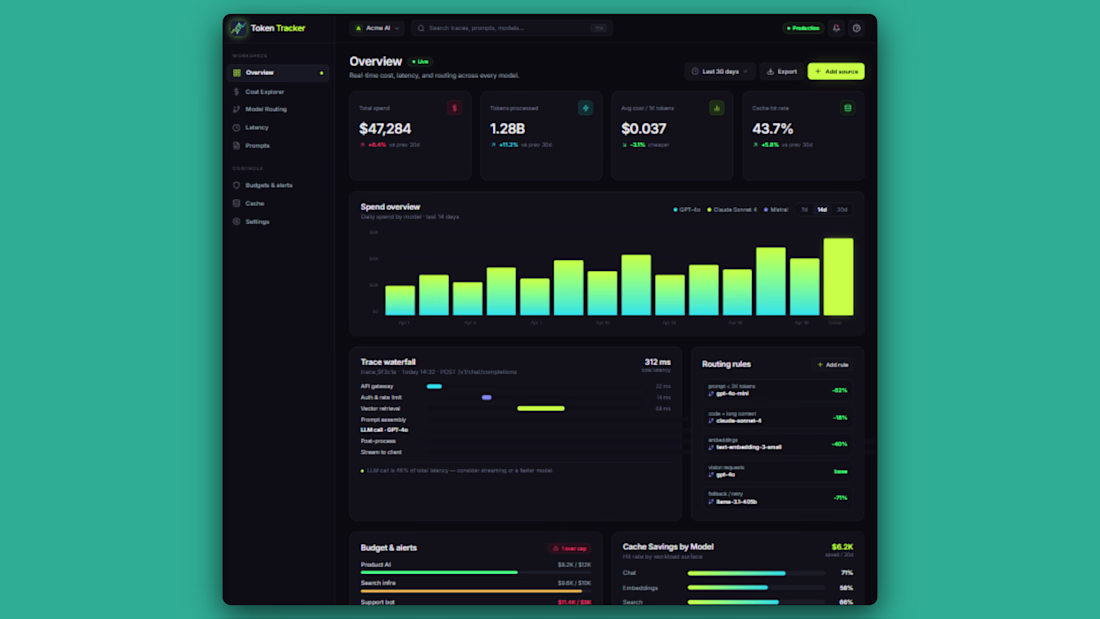This screenshot has height=619, width=1100.
Task: Focus the search traces, prompts, models field
Action: (x=512, y=28)
